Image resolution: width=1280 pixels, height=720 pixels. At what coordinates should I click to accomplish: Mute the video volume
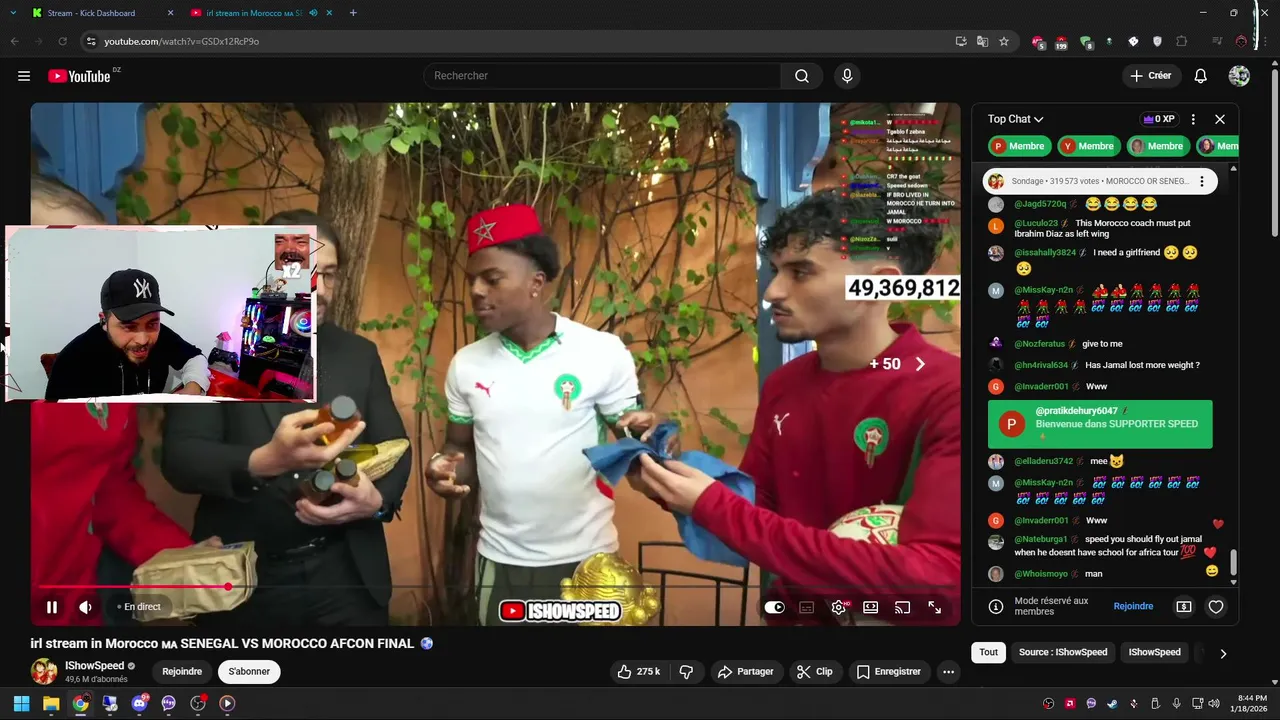(86, 607)
